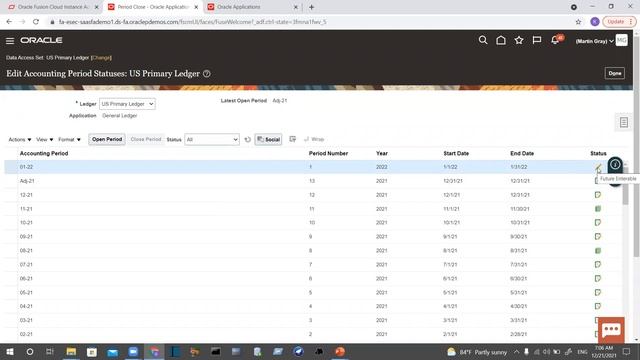This screenshot has height=360, width=640.
Task: Click the Close Period button
Action: pos(146,140)
